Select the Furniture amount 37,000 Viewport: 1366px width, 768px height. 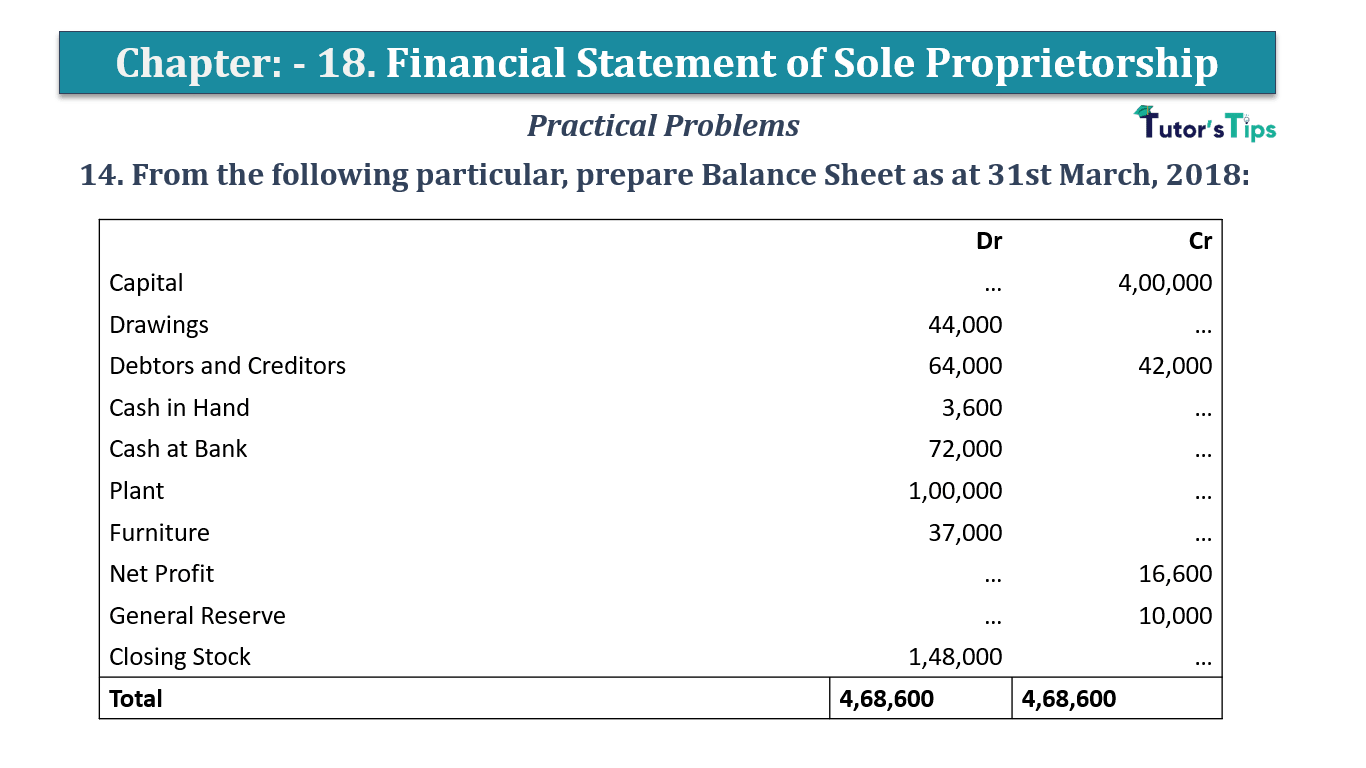tap(965, 533)
